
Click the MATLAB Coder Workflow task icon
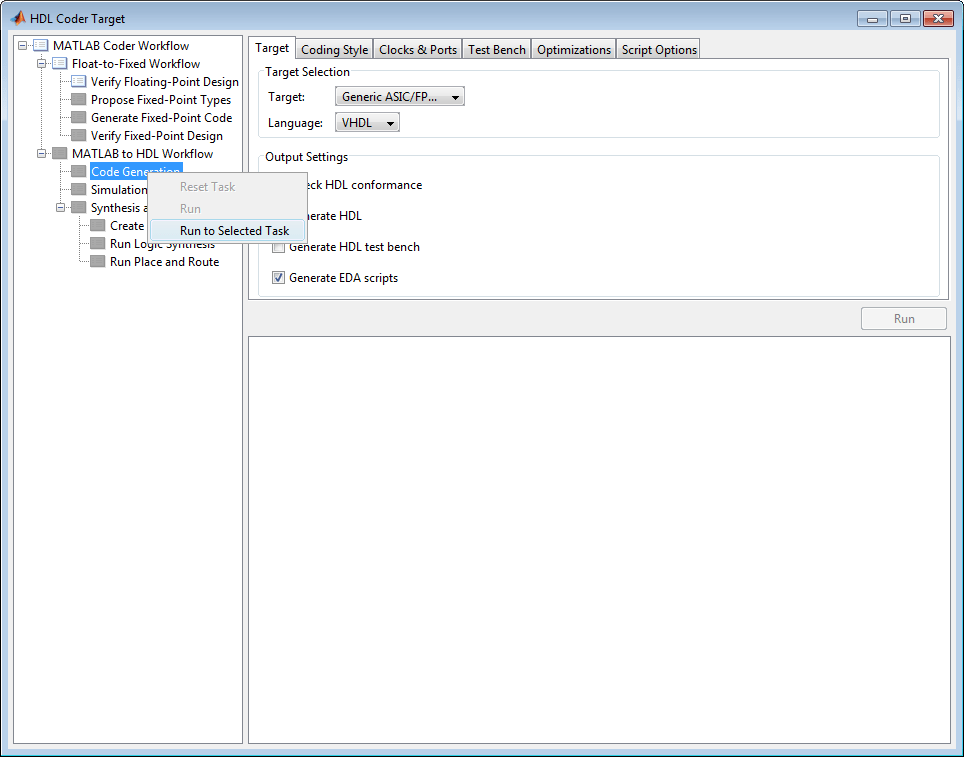tap(41, 46)
